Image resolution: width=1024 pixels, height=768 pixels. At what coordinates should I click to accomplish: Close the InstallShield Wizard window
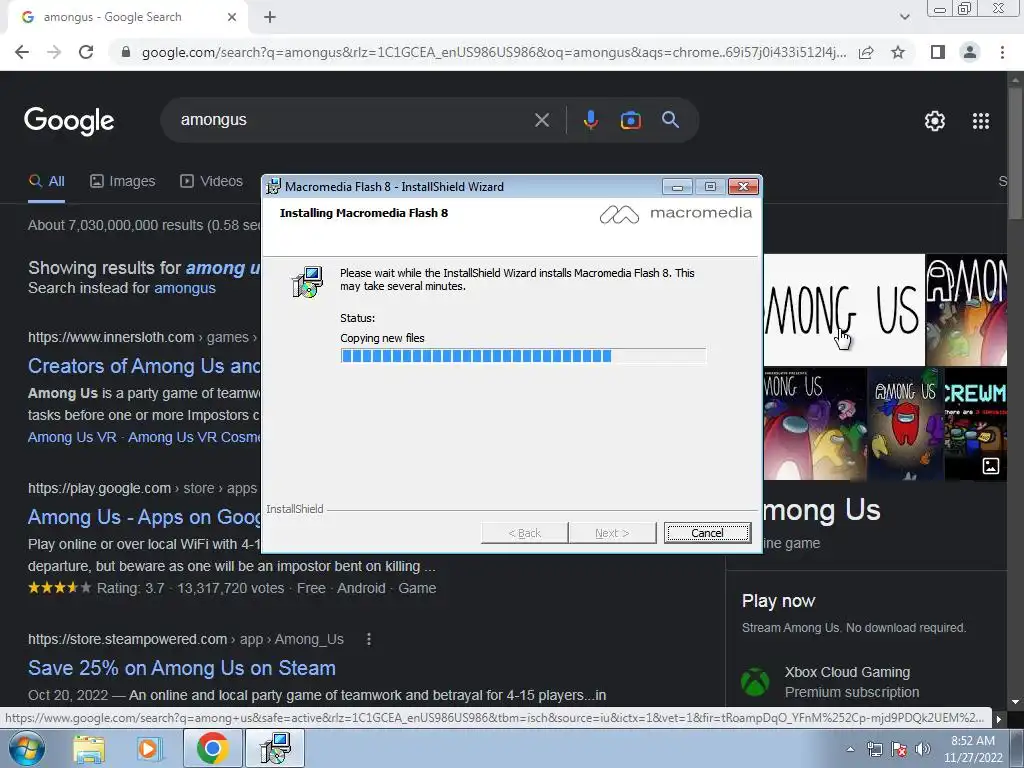point(743,187)
